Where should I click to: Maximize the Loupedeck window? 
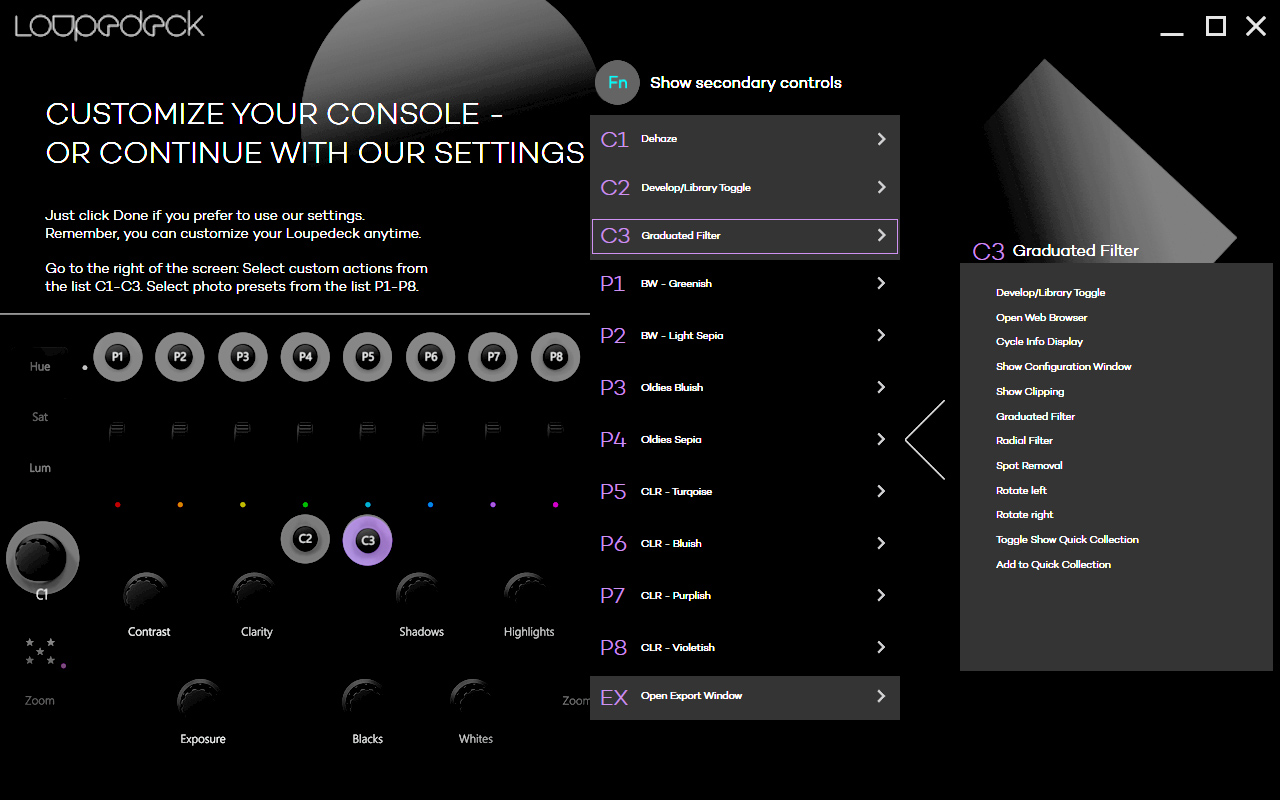(1215, 27)
